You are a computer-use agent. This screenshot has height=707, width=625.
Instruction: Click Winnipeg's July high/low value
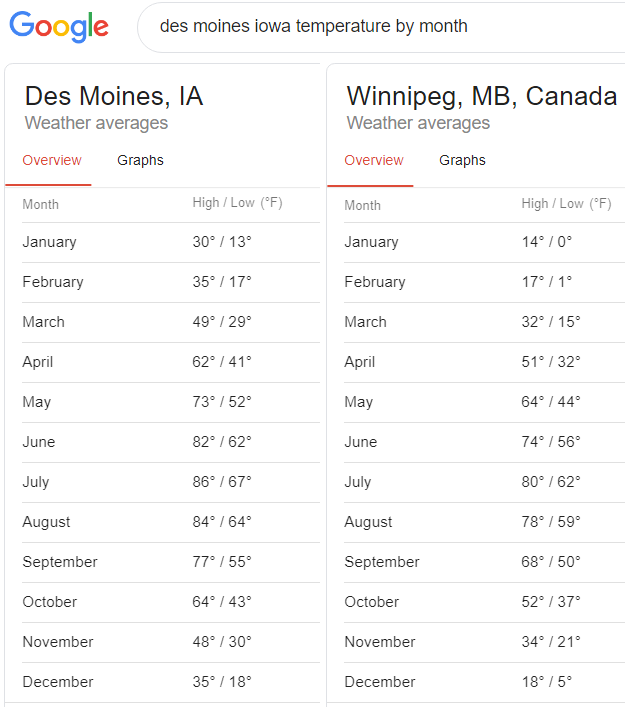pos(551,482)
